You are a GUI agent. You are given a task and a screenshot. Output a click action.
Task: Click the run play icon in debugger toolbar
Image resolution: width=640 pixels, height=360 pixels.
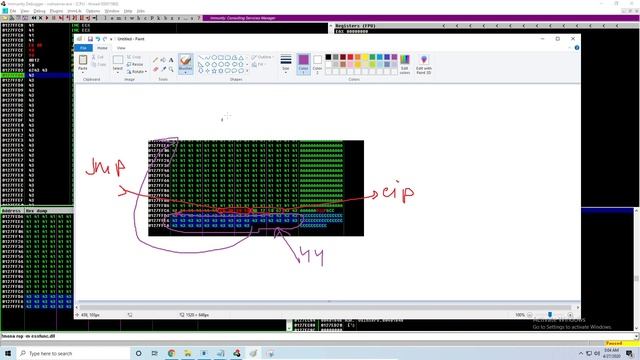coord(47,18)
